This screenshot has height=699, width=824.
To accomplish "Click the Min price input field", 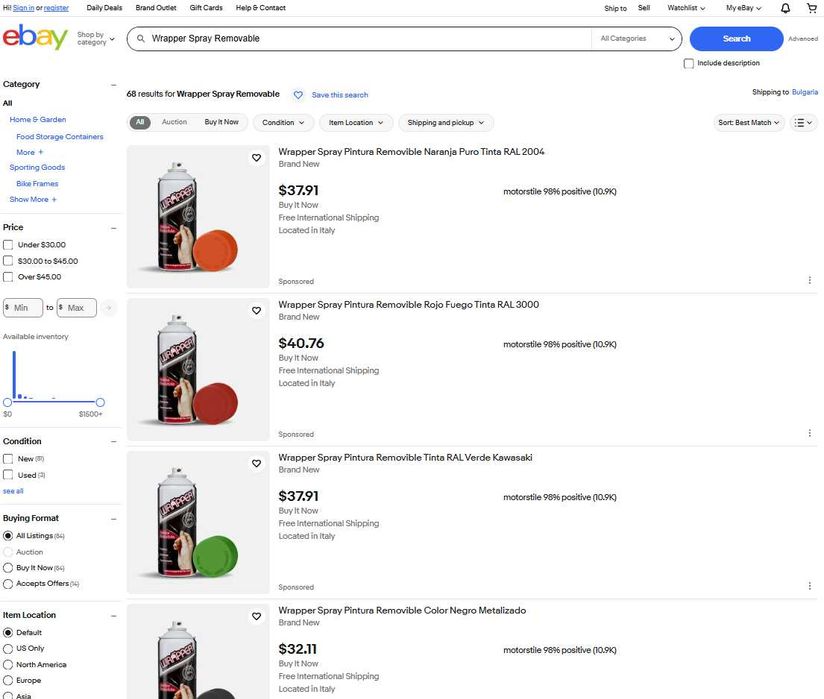I will (24, 308).
